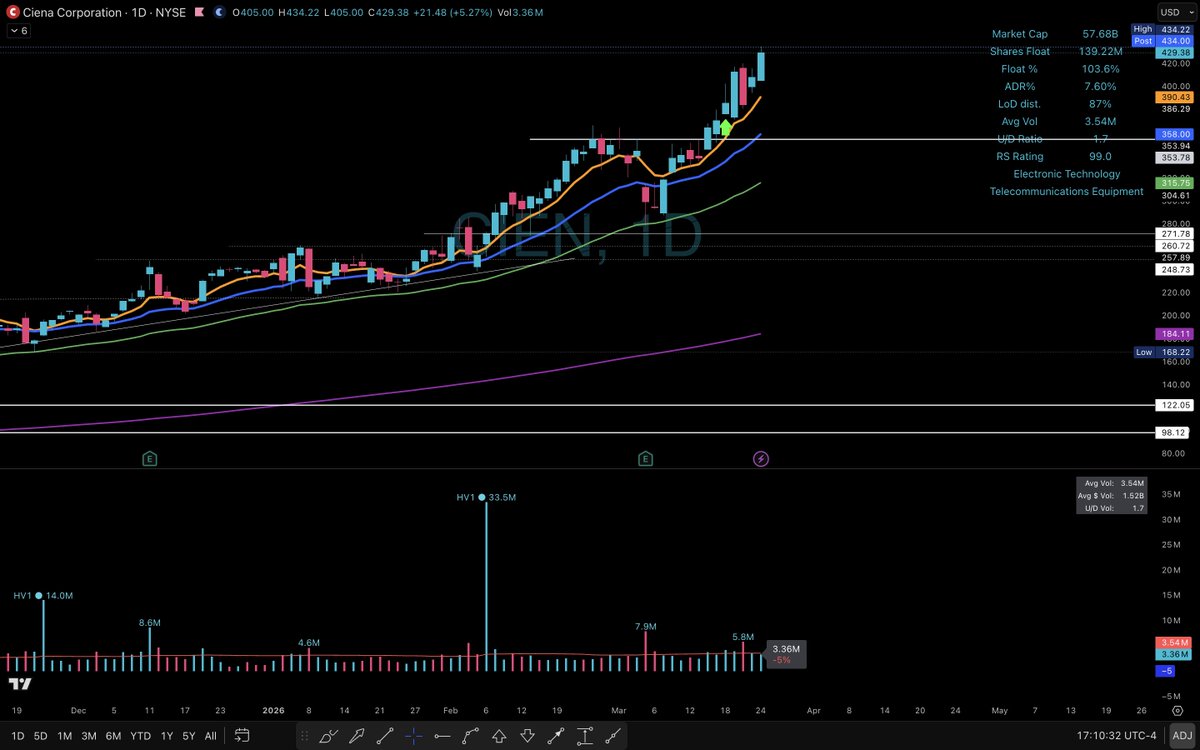Click the Ciena red symbol logo

11,12
